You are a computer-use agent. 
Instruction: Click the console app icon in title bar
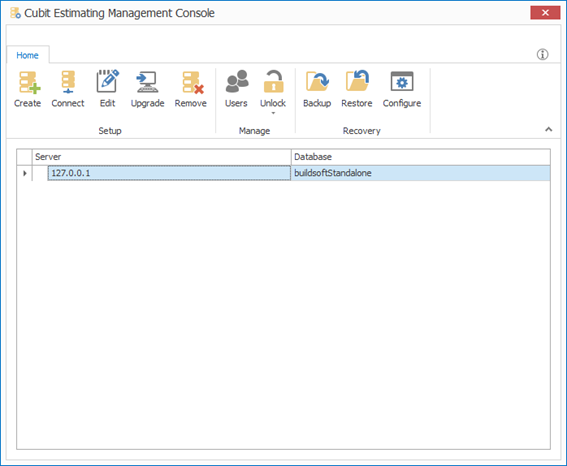click(15, 13)
